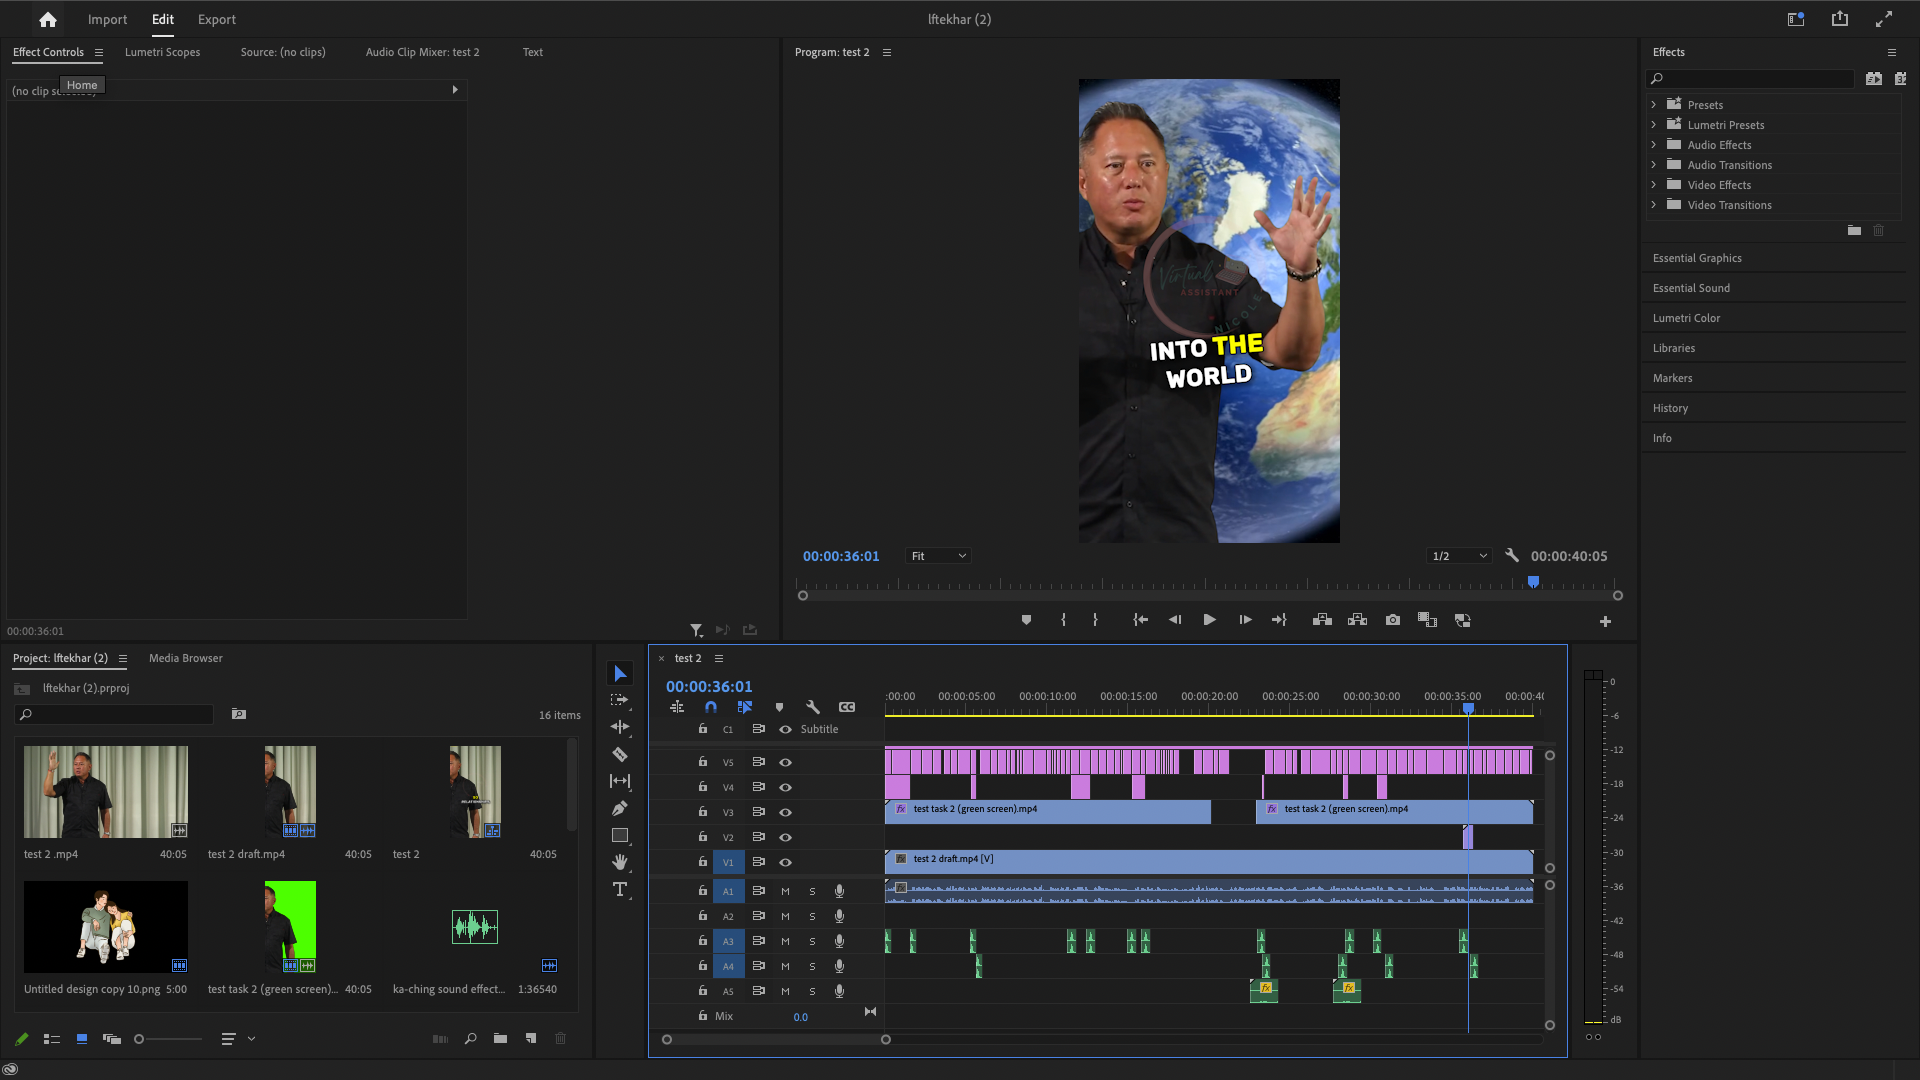Click the Add Marker icon in Program monitor

[1026, 620]
